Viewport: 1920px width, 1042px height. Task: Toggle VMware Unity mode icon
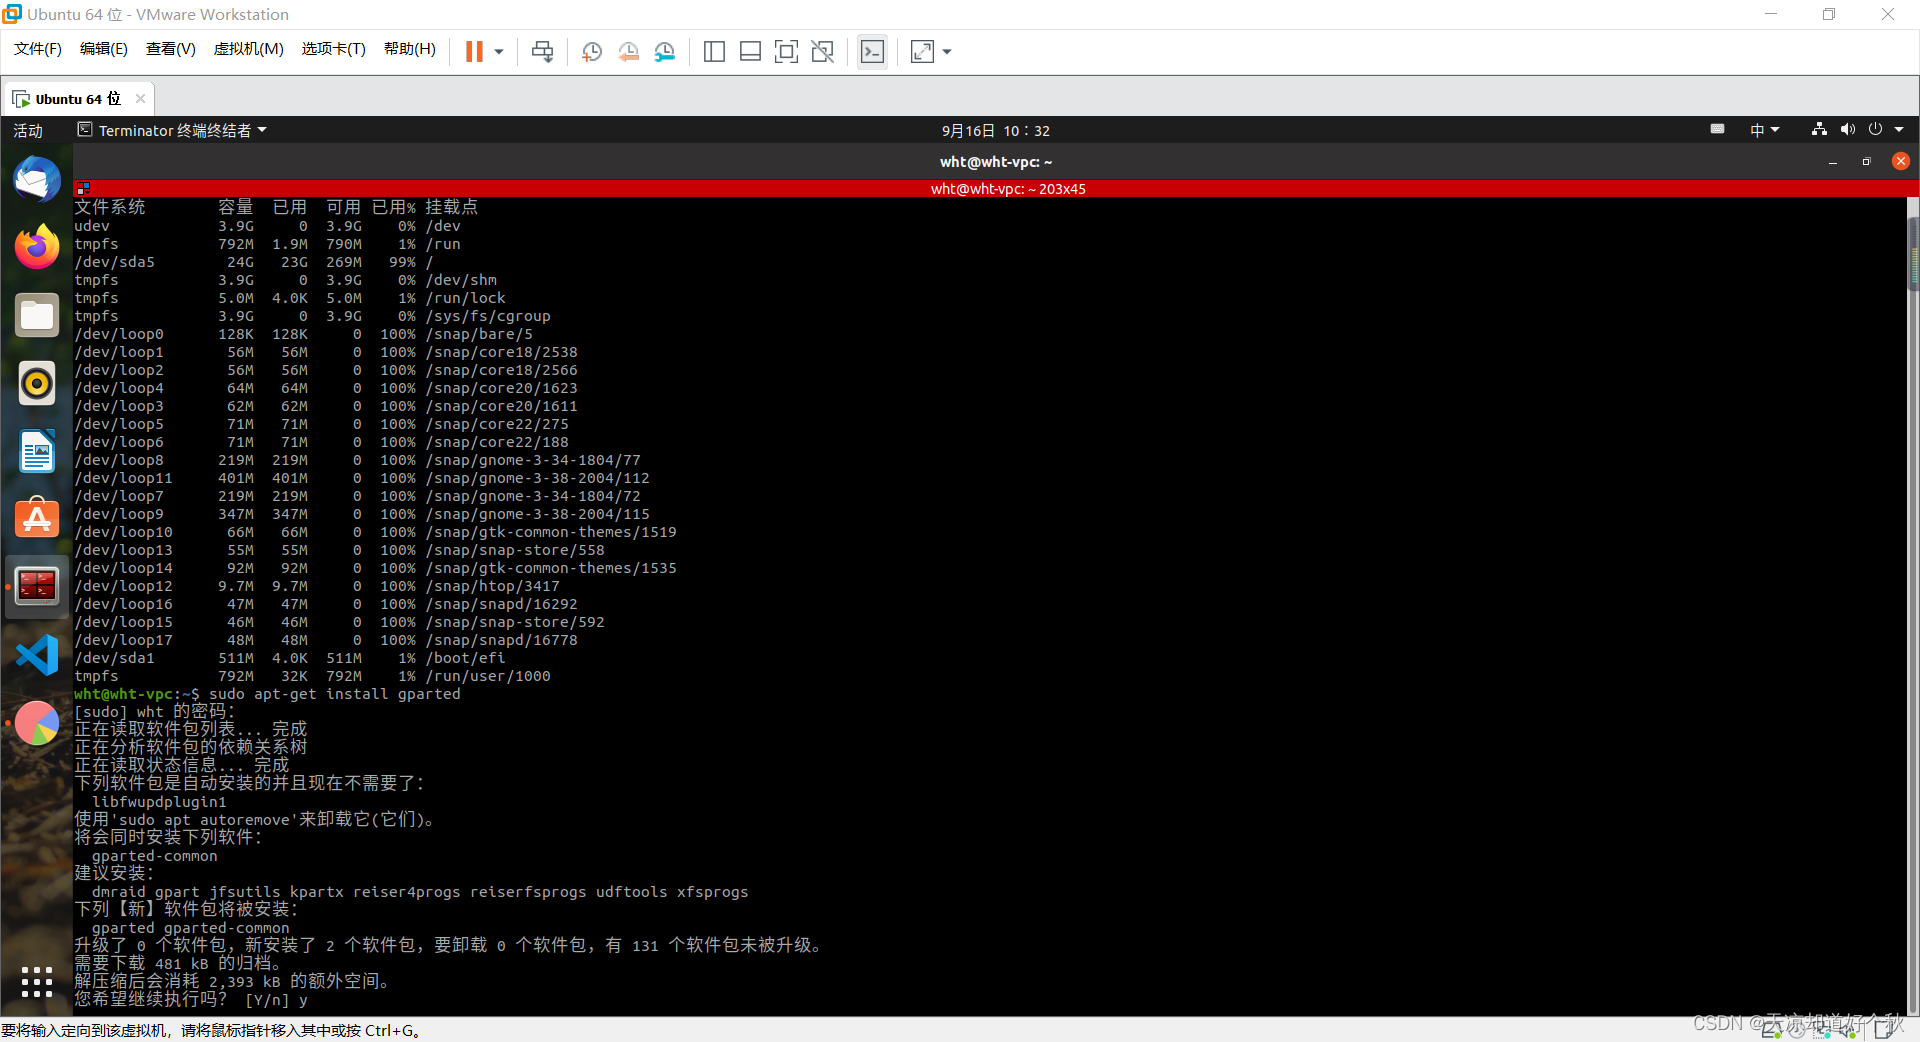point(823,52)
